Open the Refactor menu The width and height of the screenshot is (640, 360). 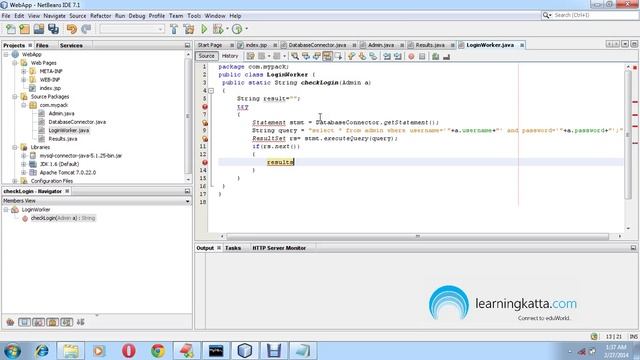100,16
